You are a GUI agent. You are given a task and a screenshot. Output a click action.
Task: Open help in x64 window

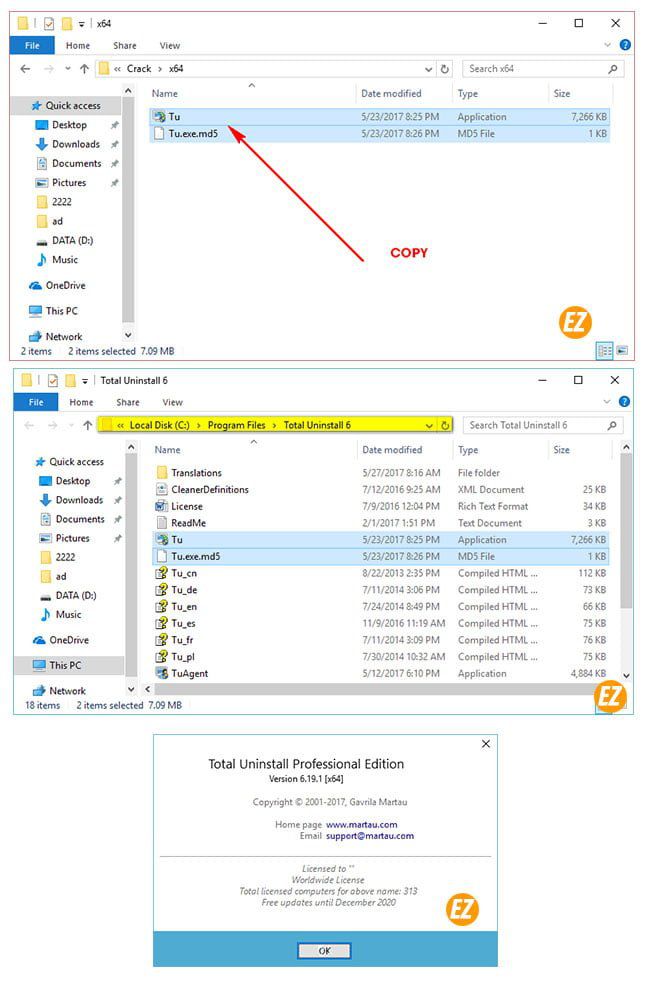click(624, 45)
